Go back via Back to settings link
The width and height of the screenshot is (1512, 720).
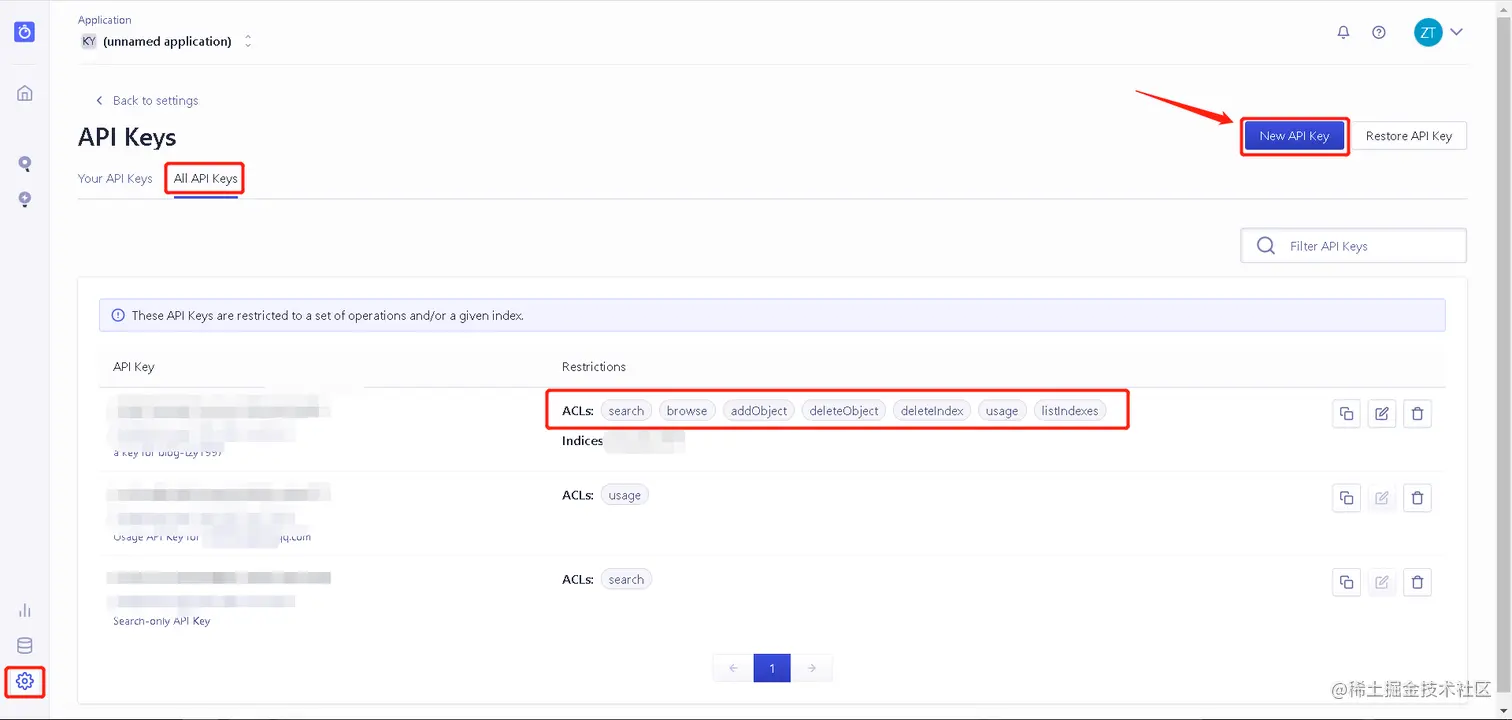point(147,101)
